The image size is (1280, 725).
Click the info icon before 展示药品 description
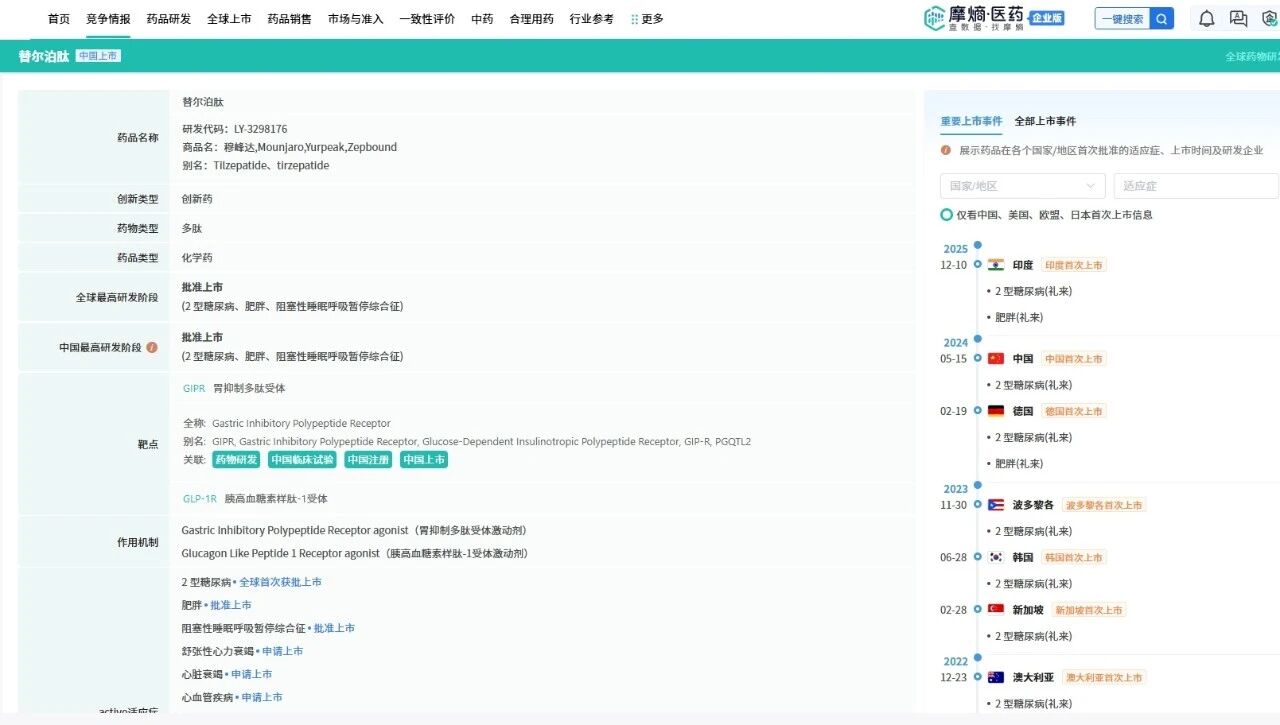[x=946, y=150]
